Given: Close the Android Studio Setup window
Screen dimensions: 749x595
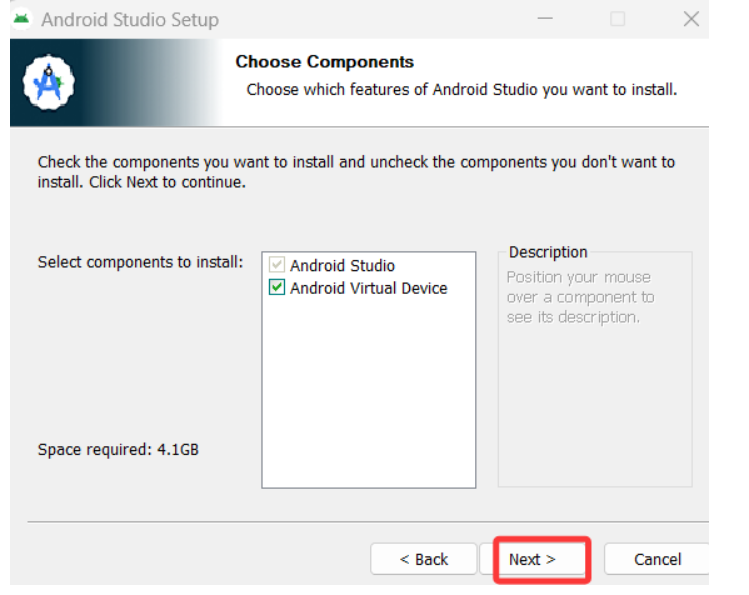Looking at the screenshot, I should (691, 19).
